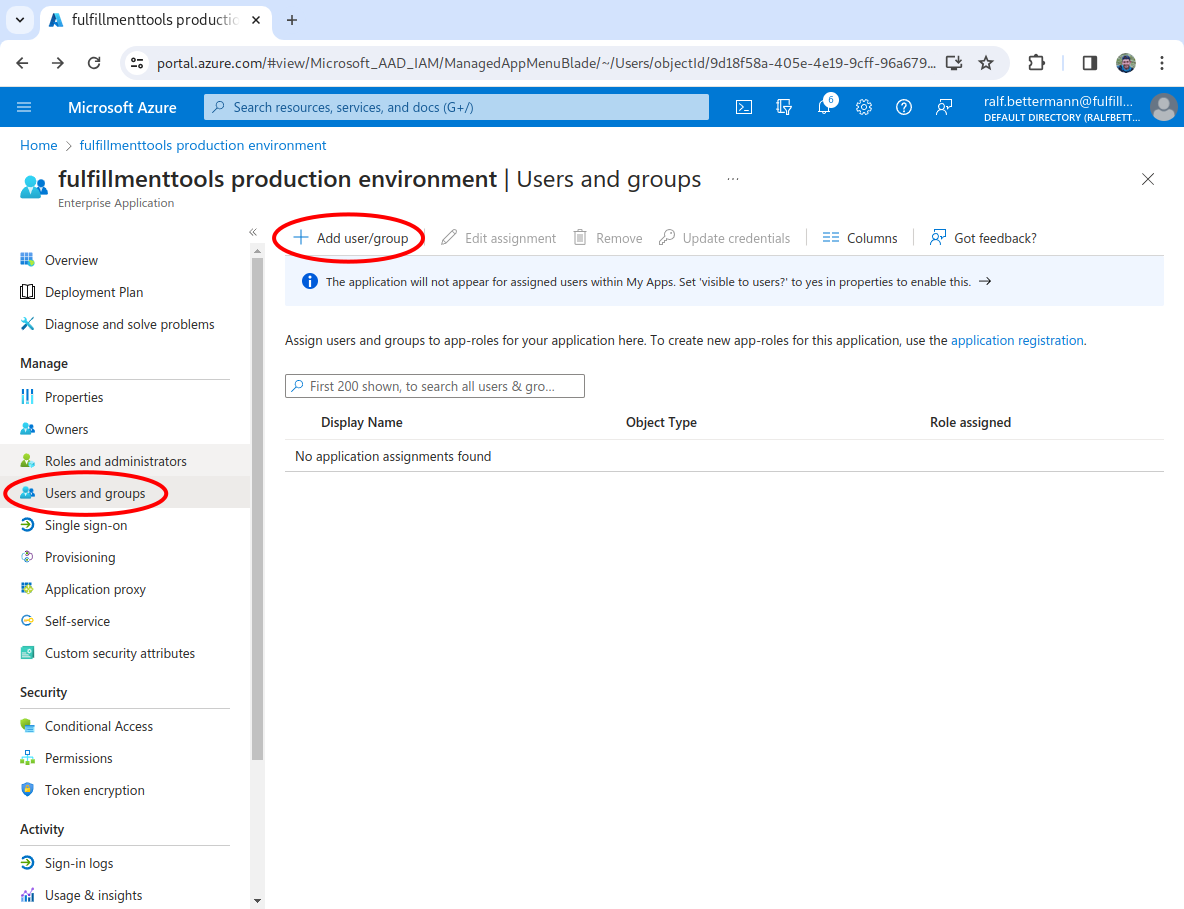Viewport: 1184px width, 909px height.
Task: Click the install app icon in address bar
Action: [954, 63]
